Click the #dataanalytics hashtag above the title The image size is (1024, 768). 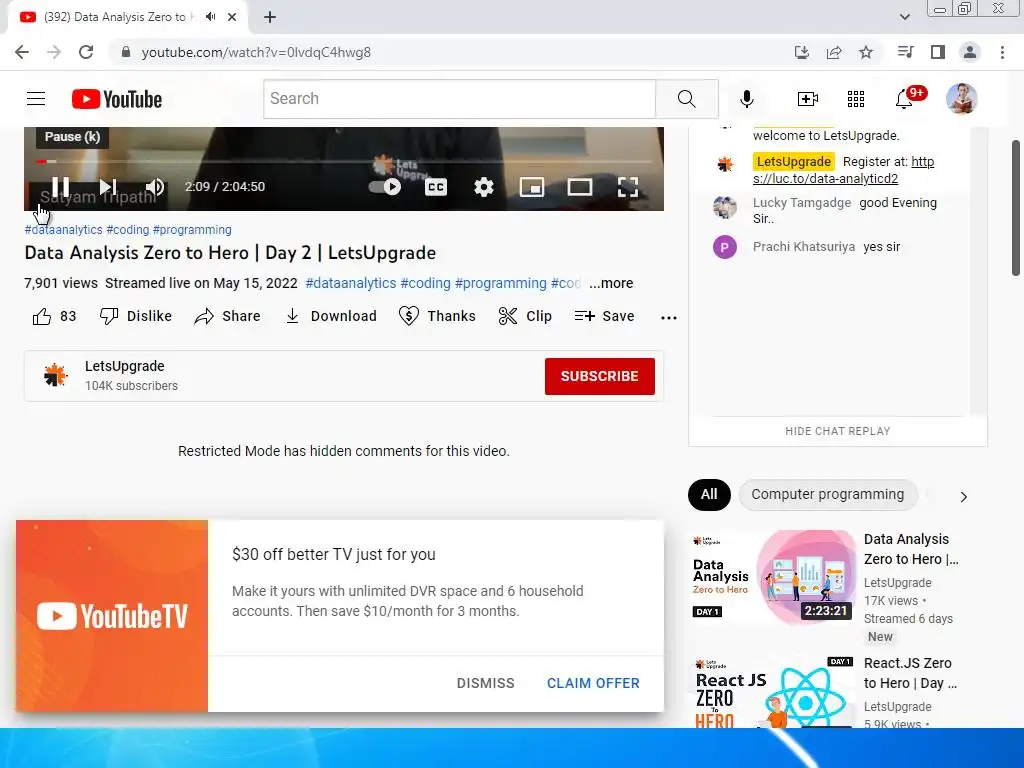(63, 230)
